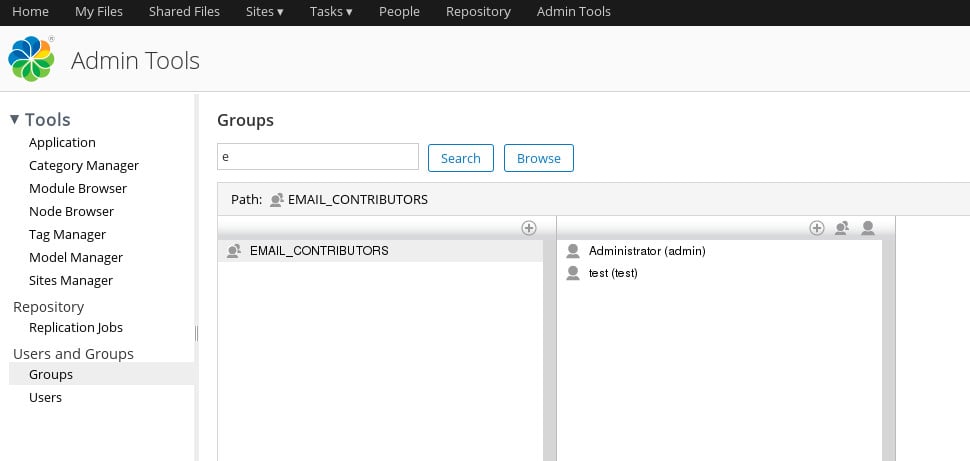Open Model Manager
The height and width of the screenshot is (461, 970).
coord(76,257)
